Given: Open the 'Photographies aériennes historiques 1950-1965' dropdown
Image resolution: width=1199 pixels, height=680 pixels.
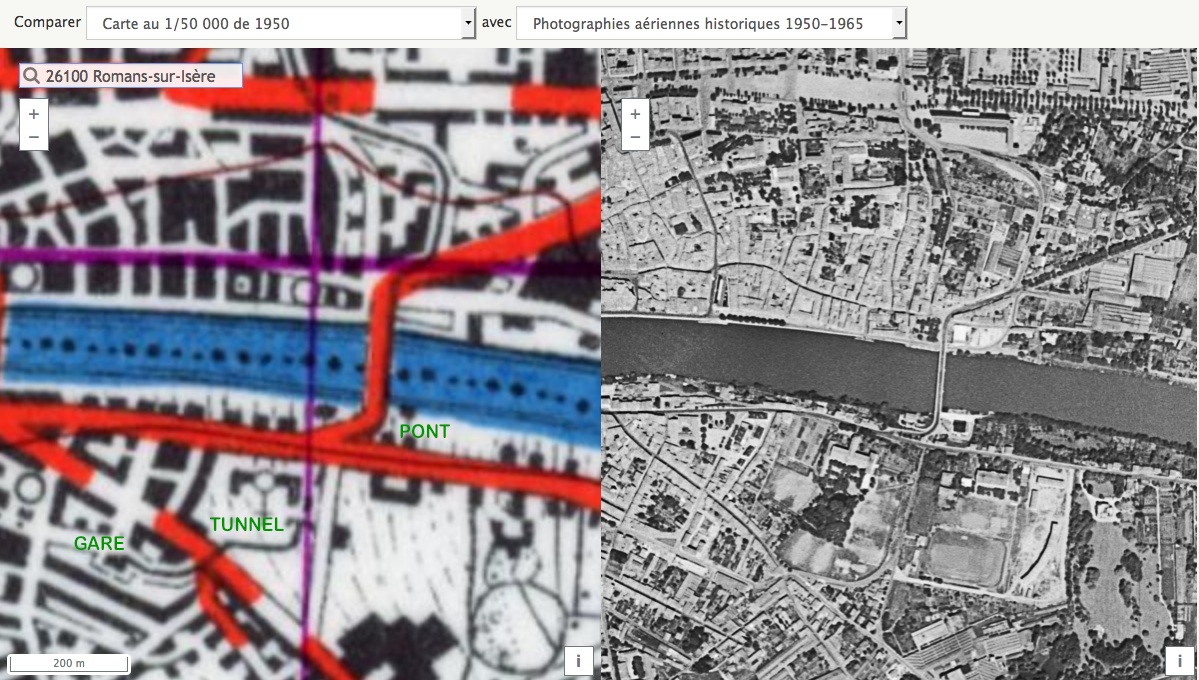Looking at the screenshot, I should coord(711,23).
